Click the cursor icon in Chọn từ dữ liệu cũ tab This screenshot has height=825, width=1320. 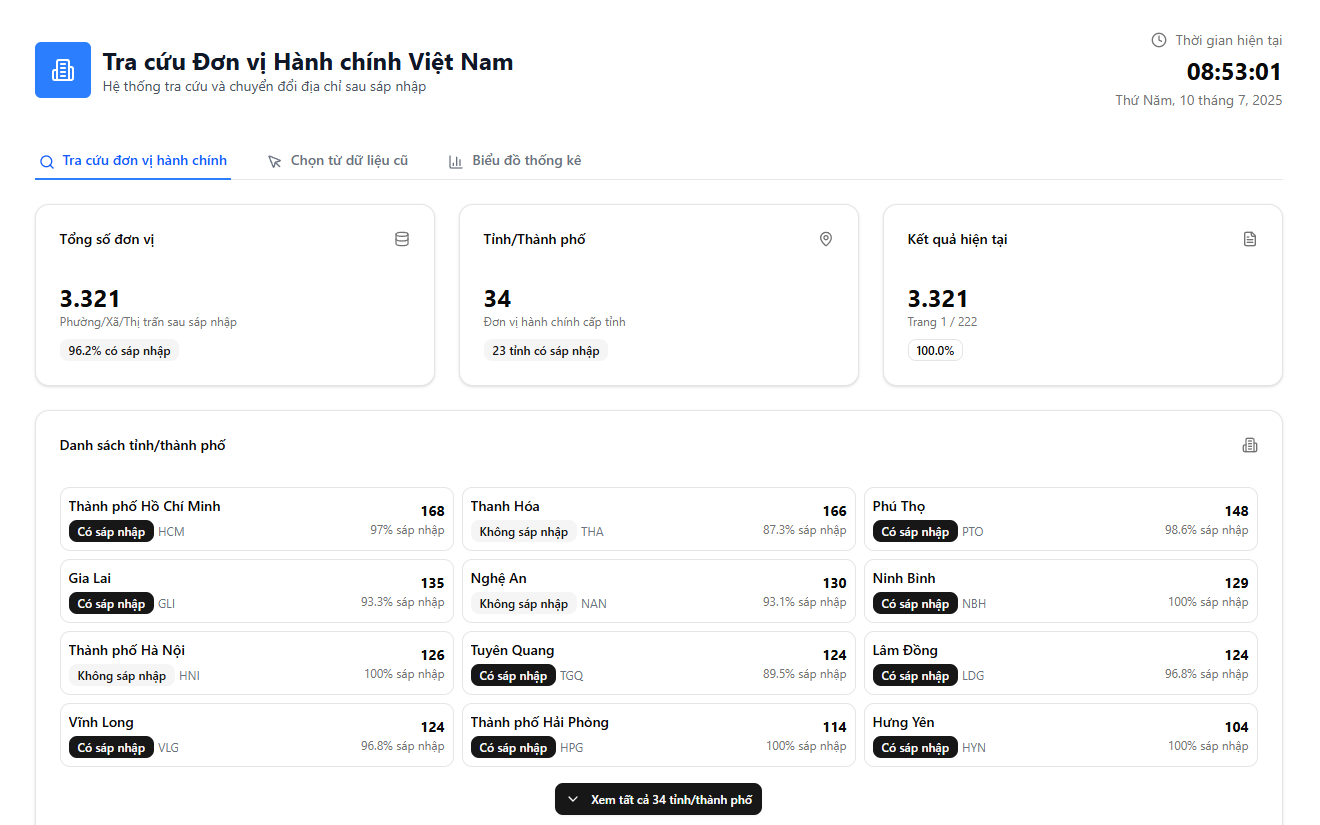[274, 161]
